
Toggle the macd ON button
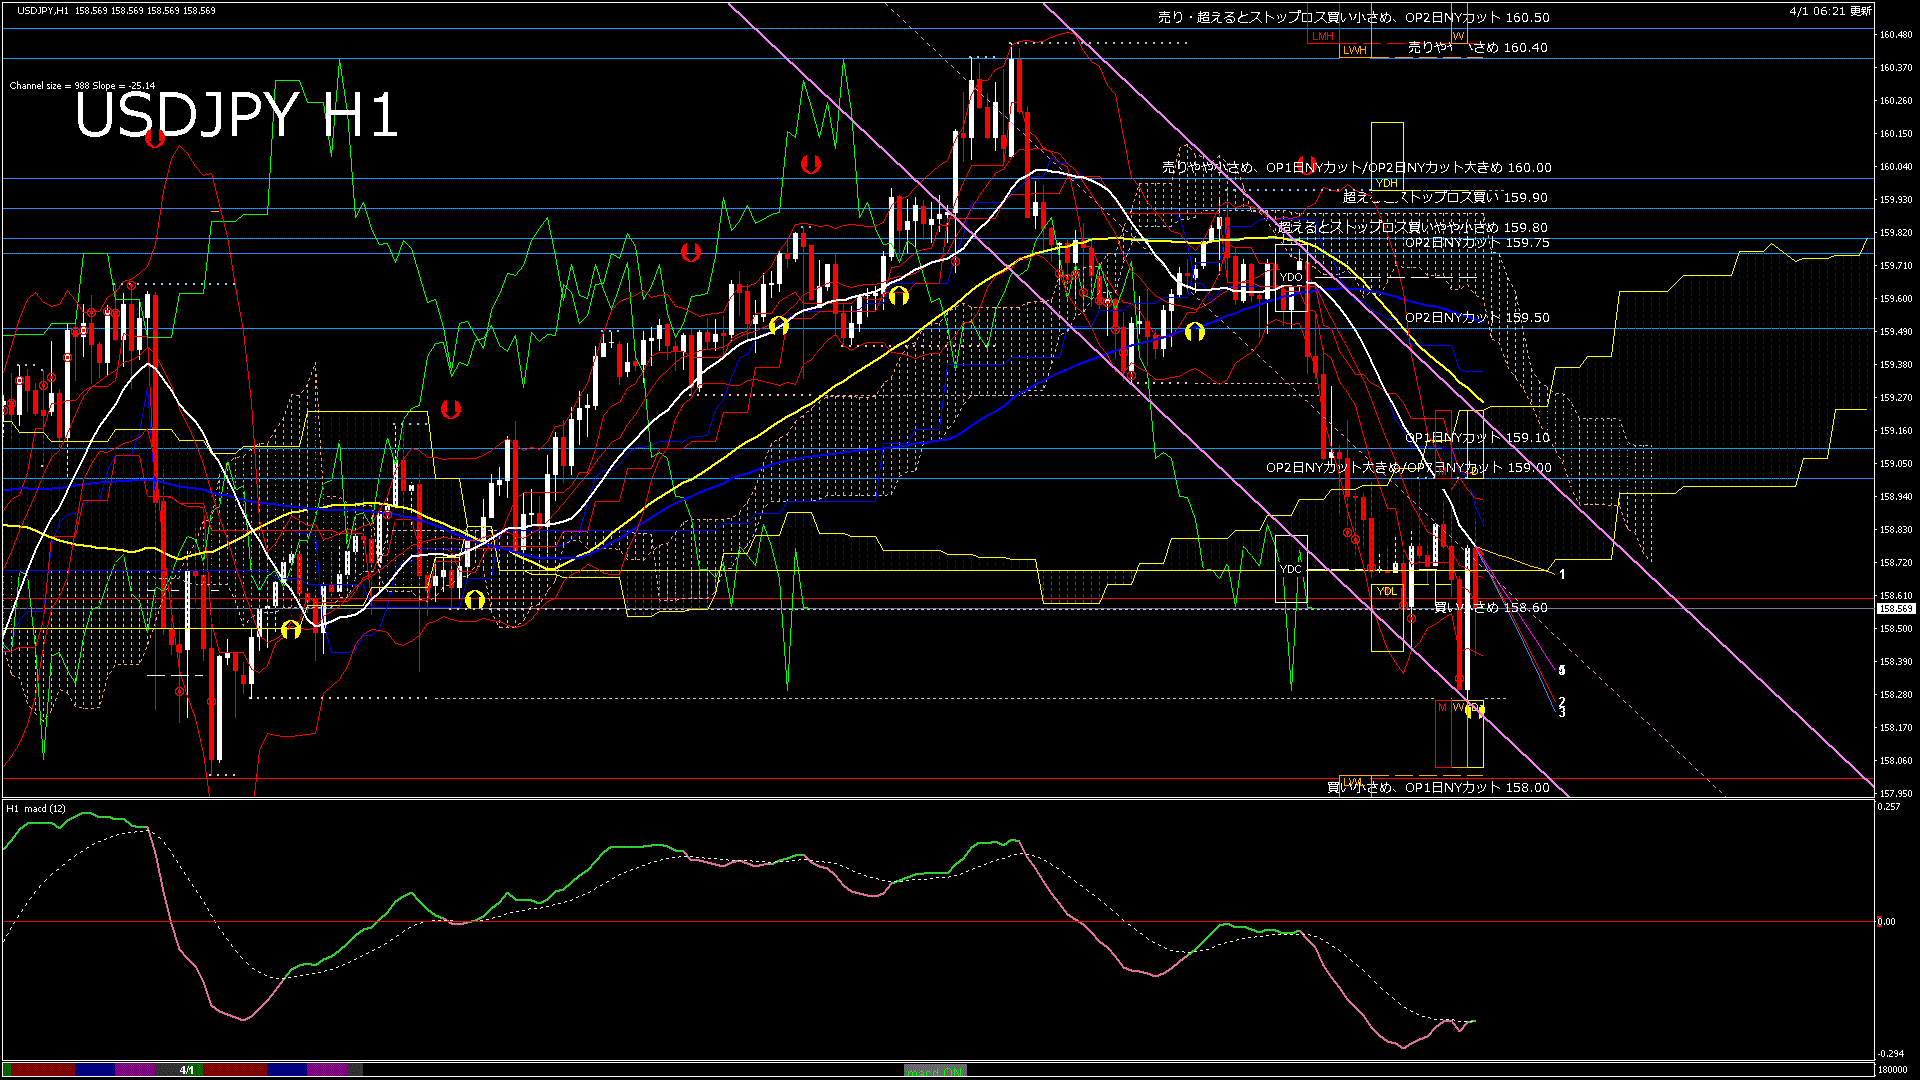(x=935, y=1071)
